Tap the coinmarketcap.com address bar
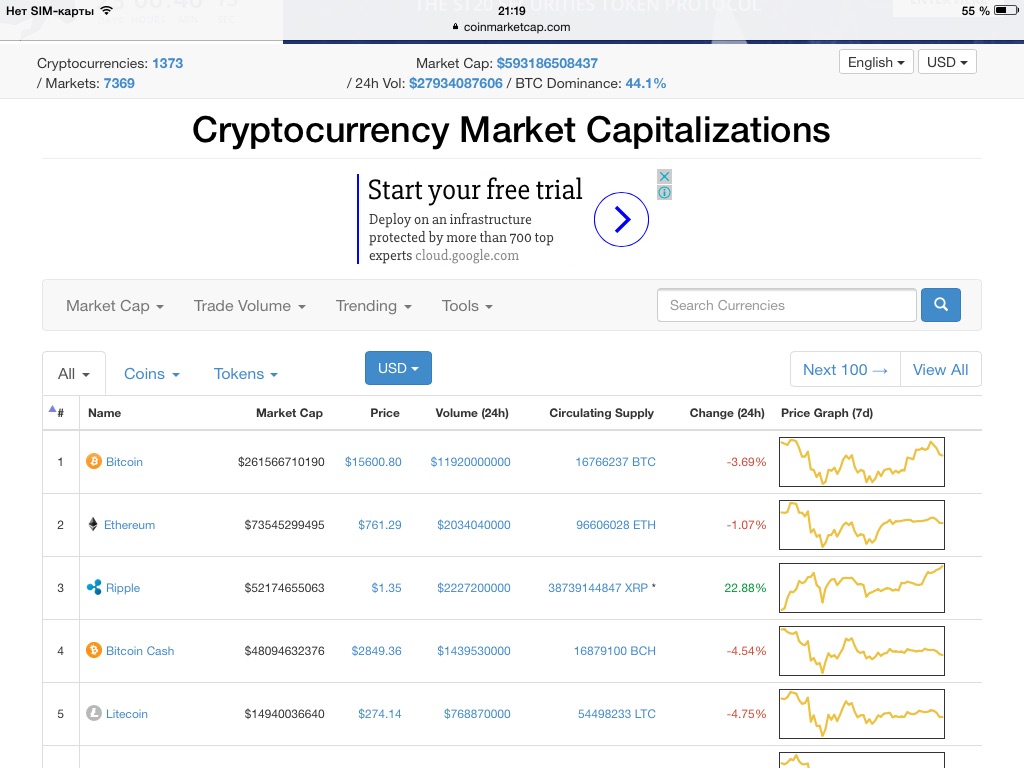Image resolution: width=1024 pixels, height=768 pixels. (511, 27)
